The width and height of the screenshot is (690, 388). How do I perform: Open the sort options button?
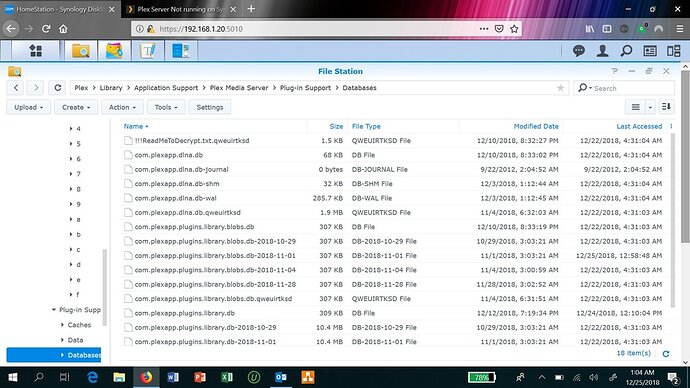pos(666,107)
